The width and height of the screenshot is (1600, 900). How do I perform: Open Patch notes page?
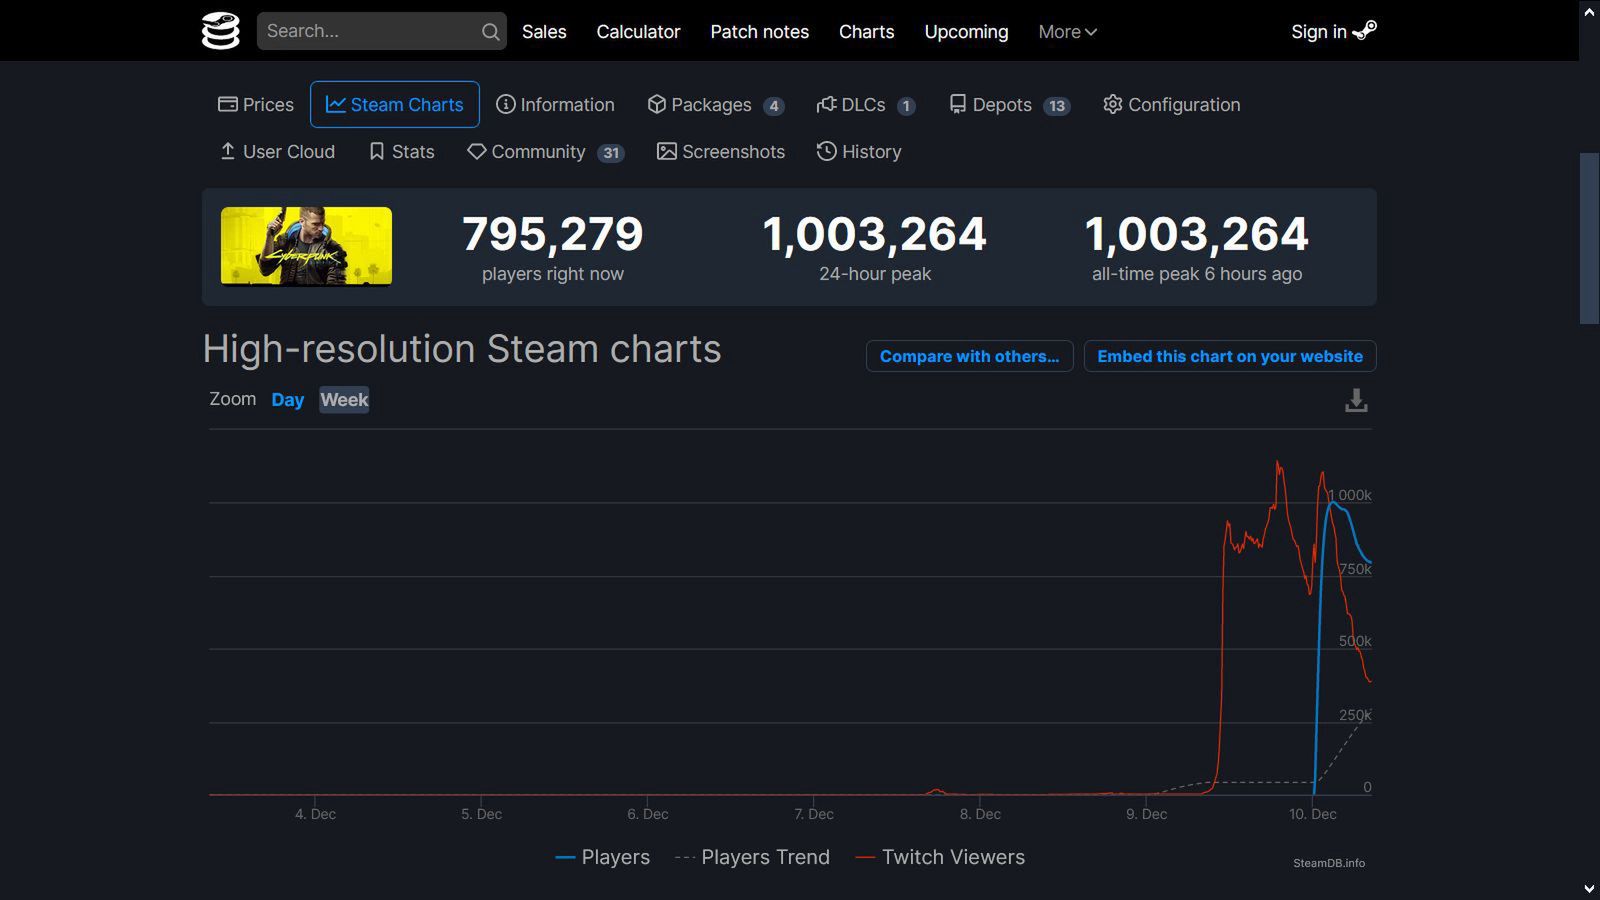tap(760, 32)
